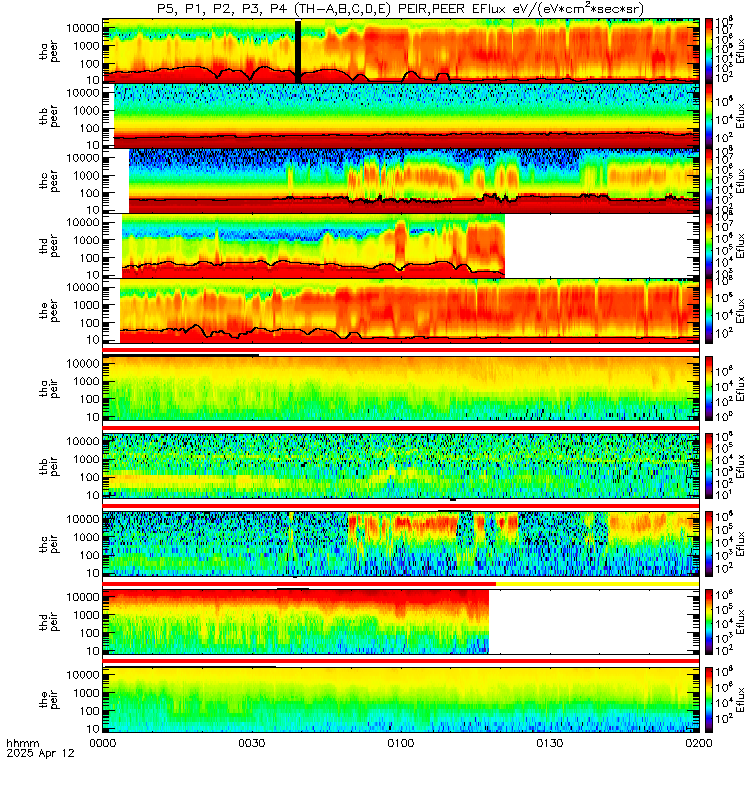Click the 0030 time axis label
The image size is (750, 800).
click(x=252, y=743)
